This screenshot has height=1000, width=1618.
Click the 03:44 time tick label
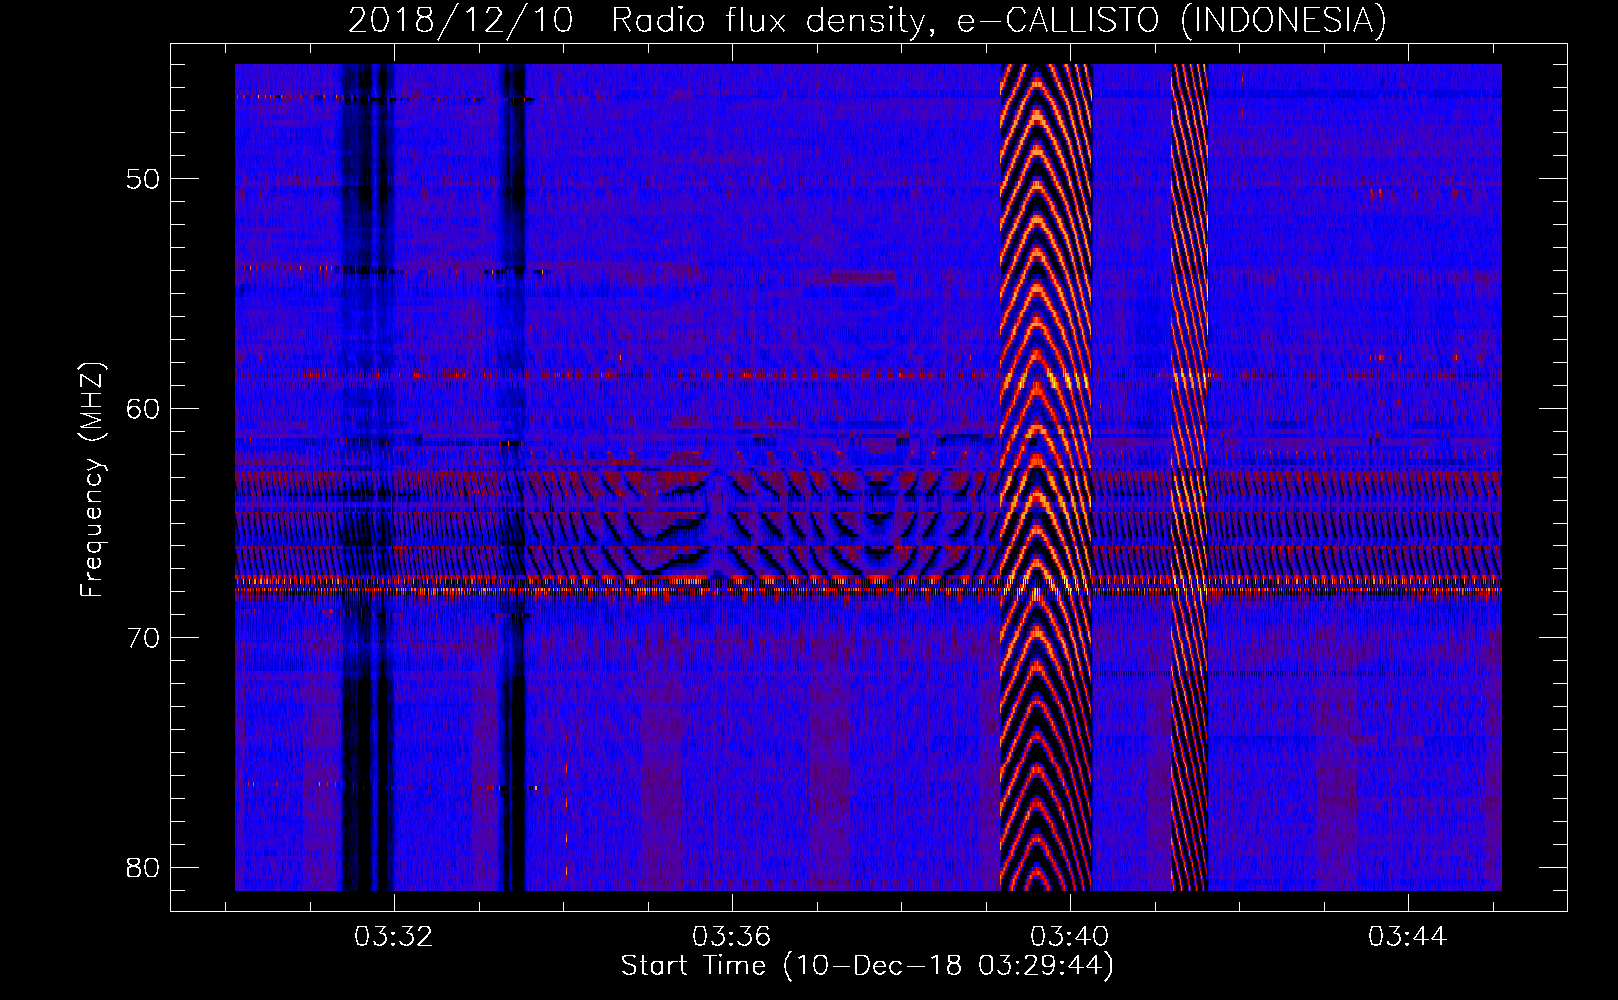point(1408,937)
